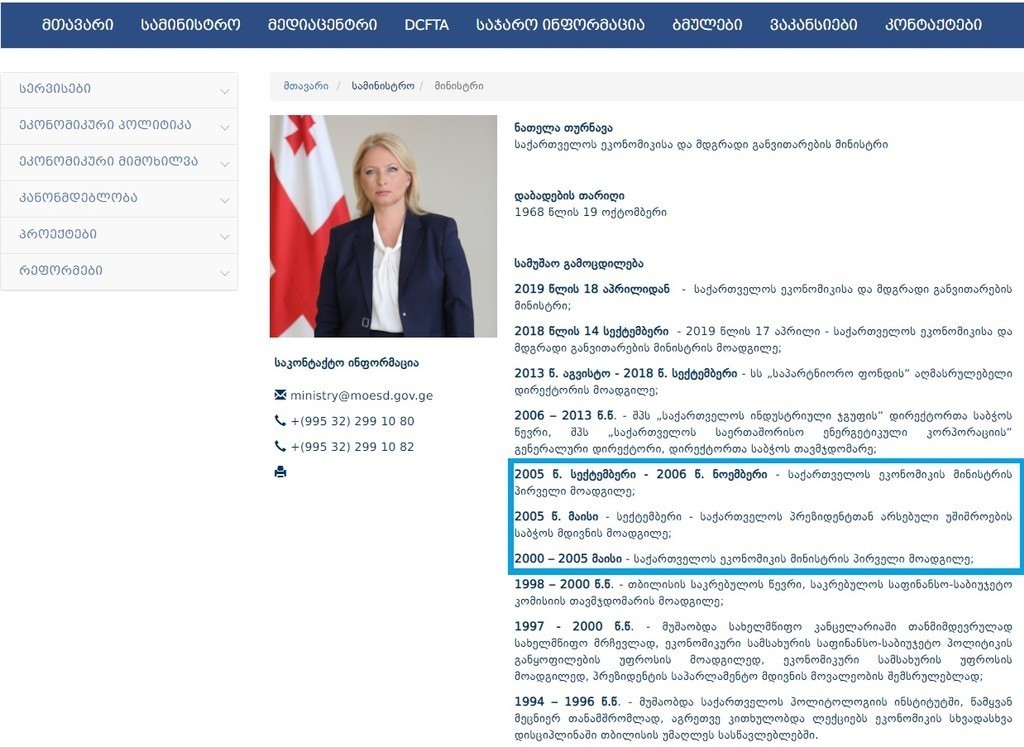Click the envelope email icon
1024x747 pixels.
(x=280, y=394)
